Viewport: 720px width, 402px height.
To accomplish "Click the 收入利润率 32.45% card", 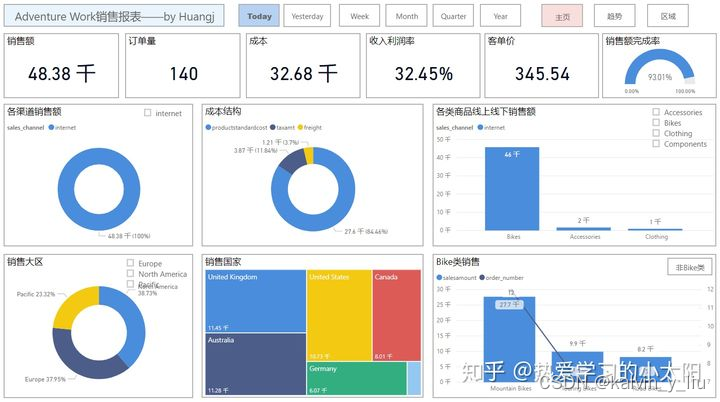I will point(423,65).
